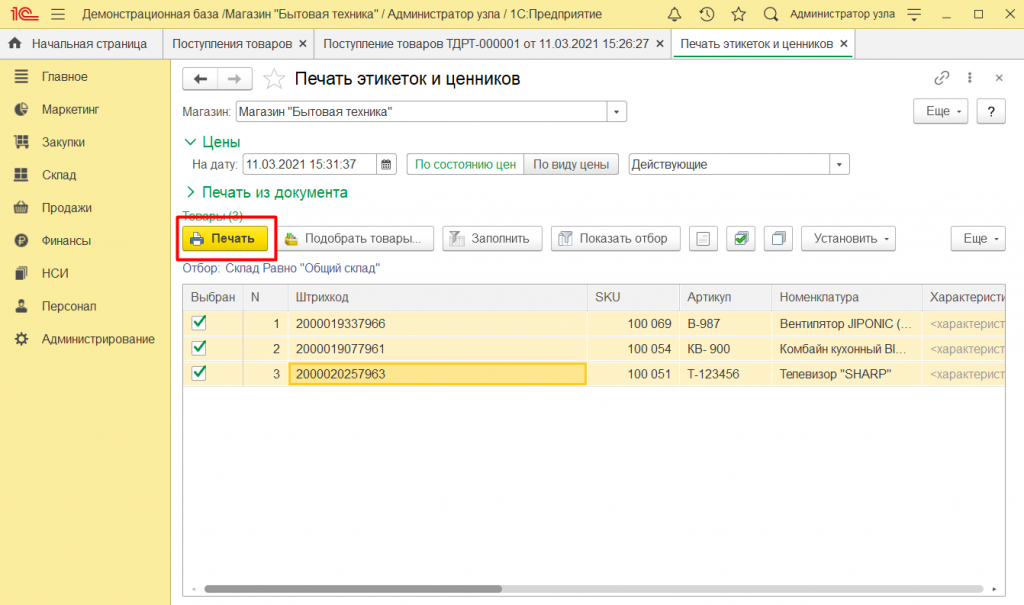Click the notifications bell icon
This screenshot has width=1024, height=605.
click(x=675, y=14)
